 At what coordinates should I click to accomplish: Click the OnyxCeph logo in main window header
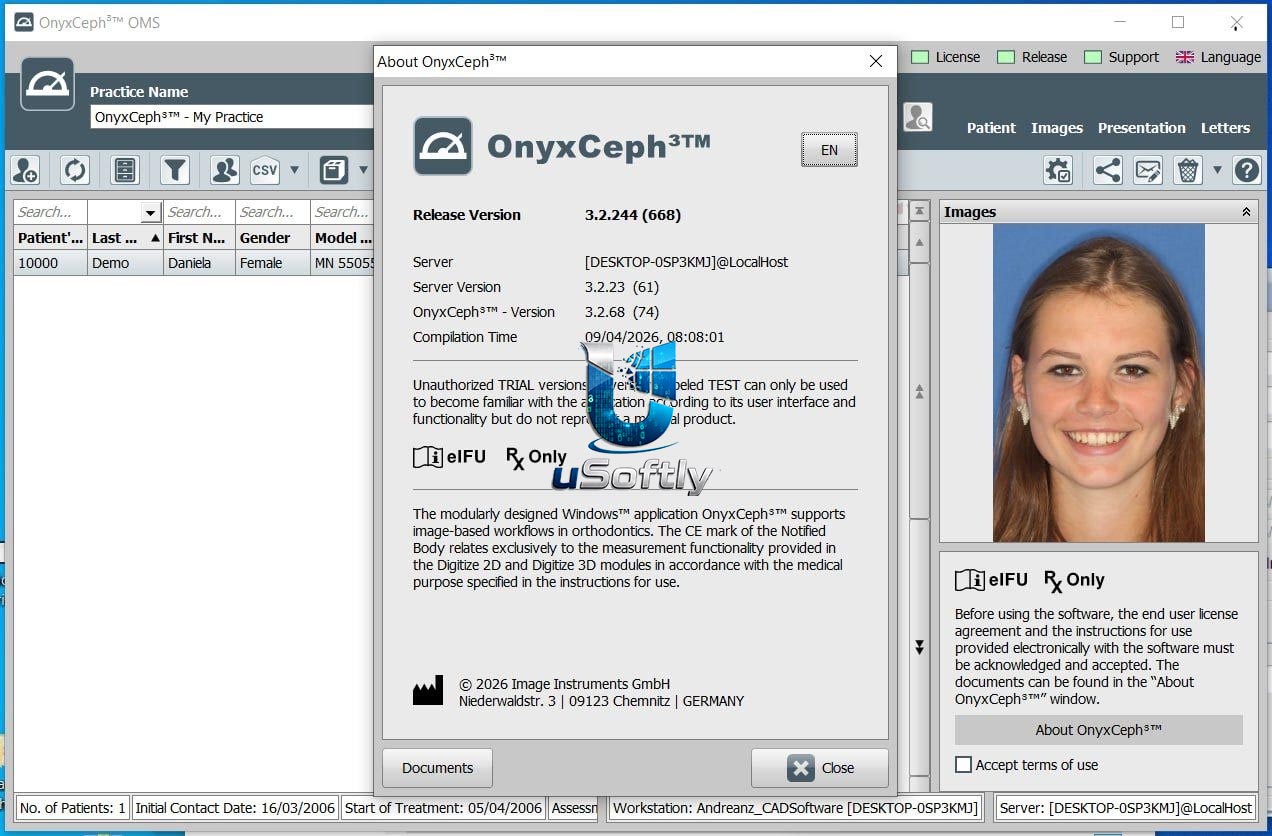click(x=47, y=84)
